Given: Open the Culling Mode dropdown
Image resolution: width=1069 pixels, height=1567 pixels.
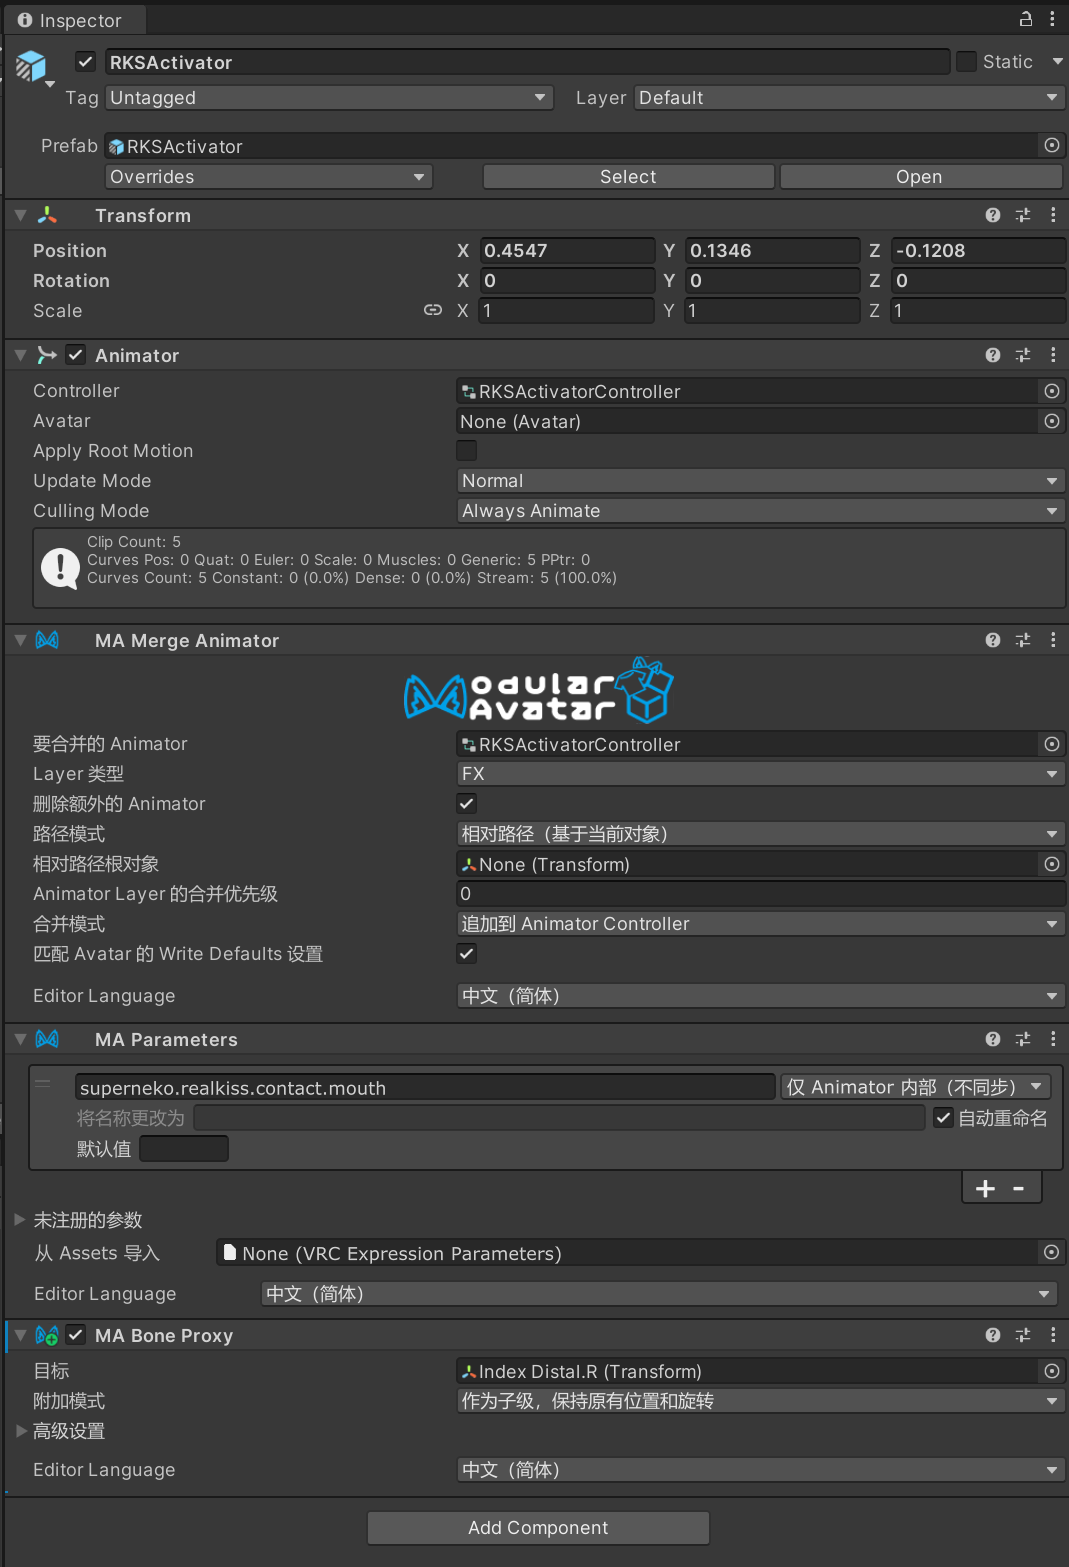Looking at the screenshot, I should [760, 511].
